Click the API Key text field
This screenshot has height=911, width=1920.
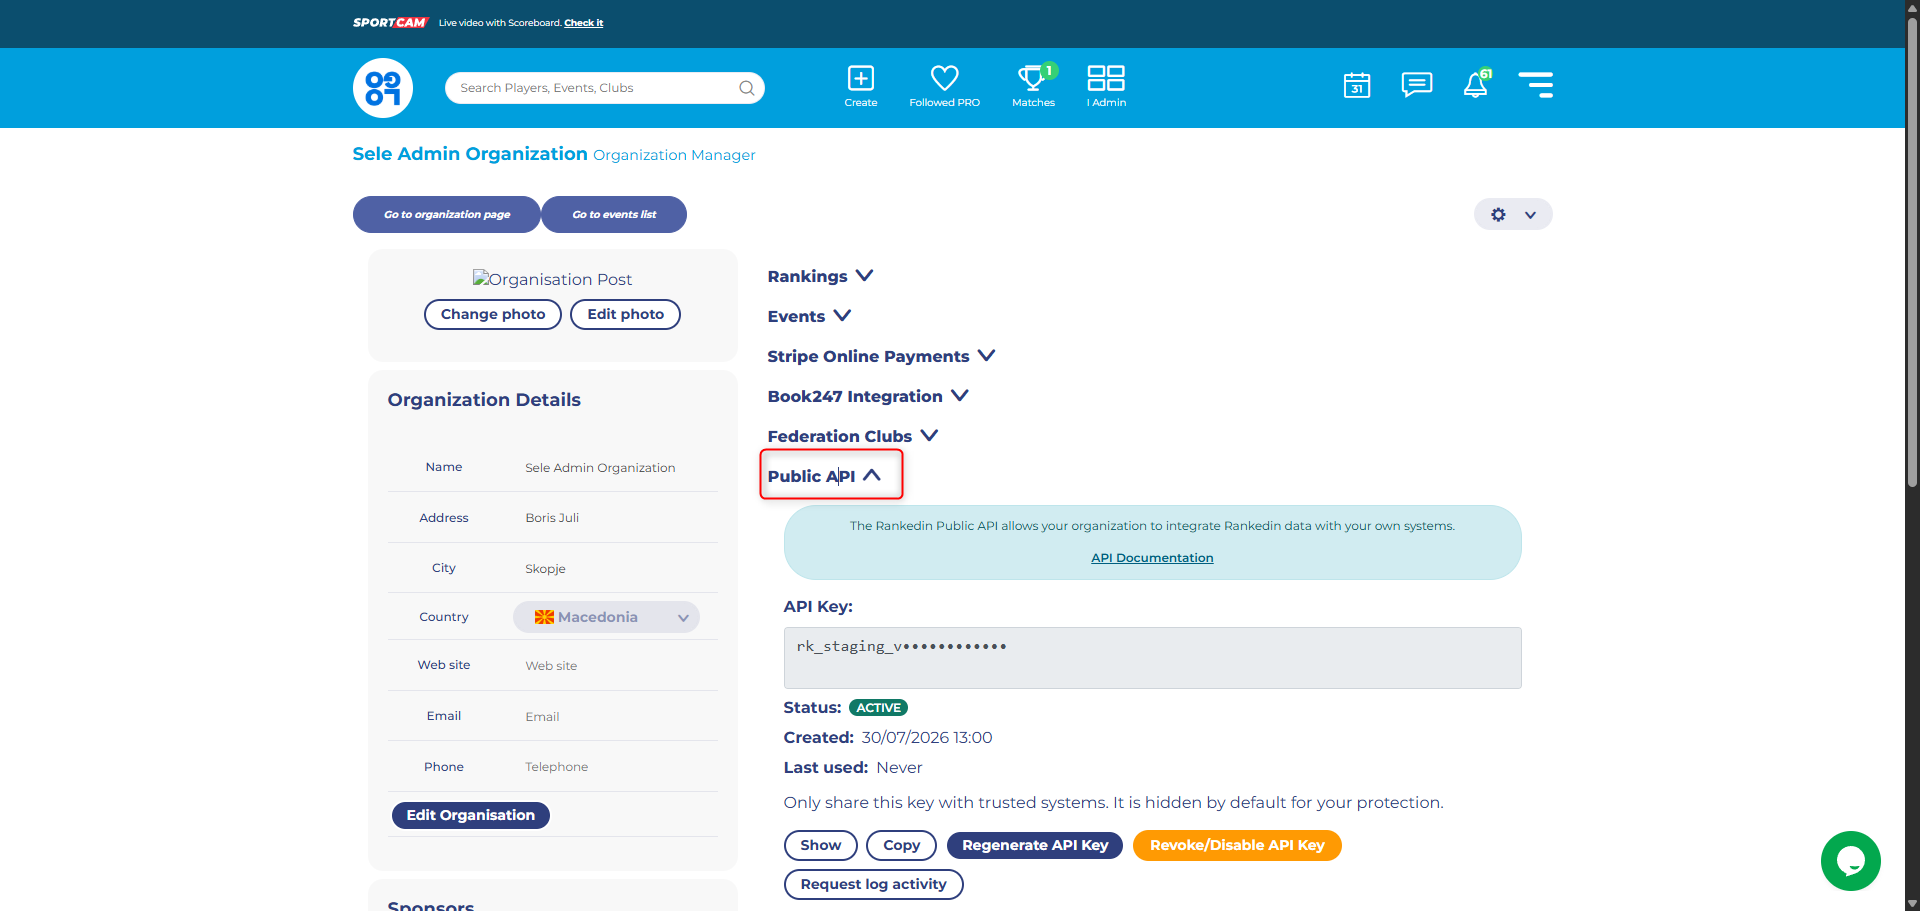[x=1152, y=658]
